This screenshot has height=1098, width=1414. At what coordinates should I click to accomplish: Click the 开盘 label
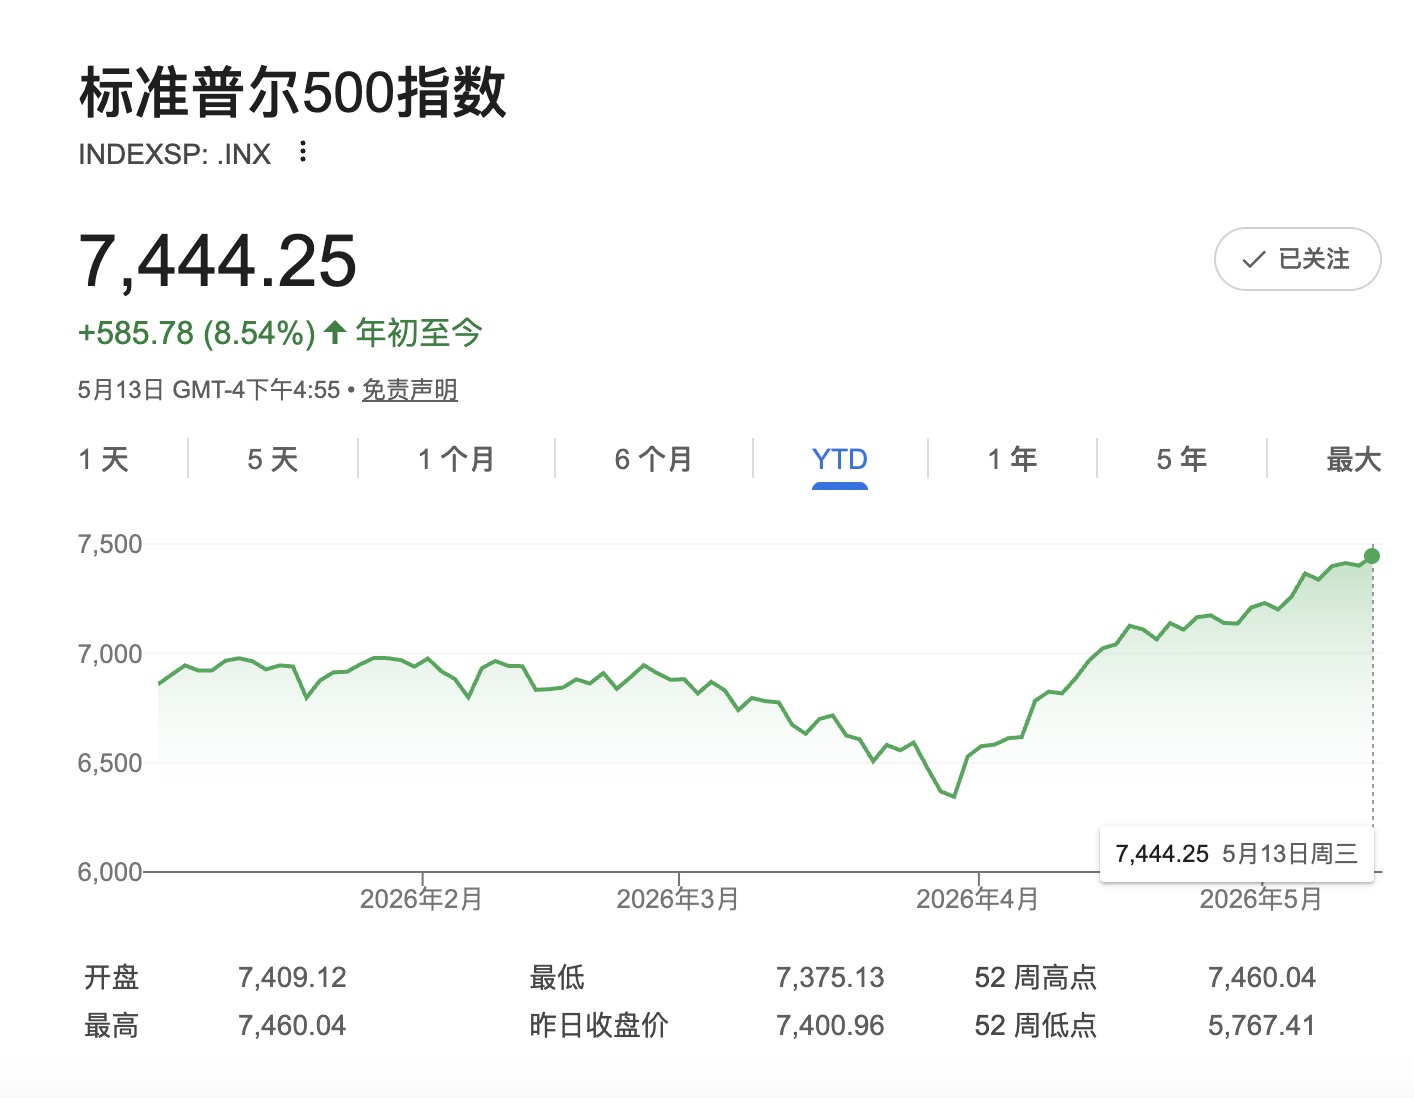click(x=111, y=977)
